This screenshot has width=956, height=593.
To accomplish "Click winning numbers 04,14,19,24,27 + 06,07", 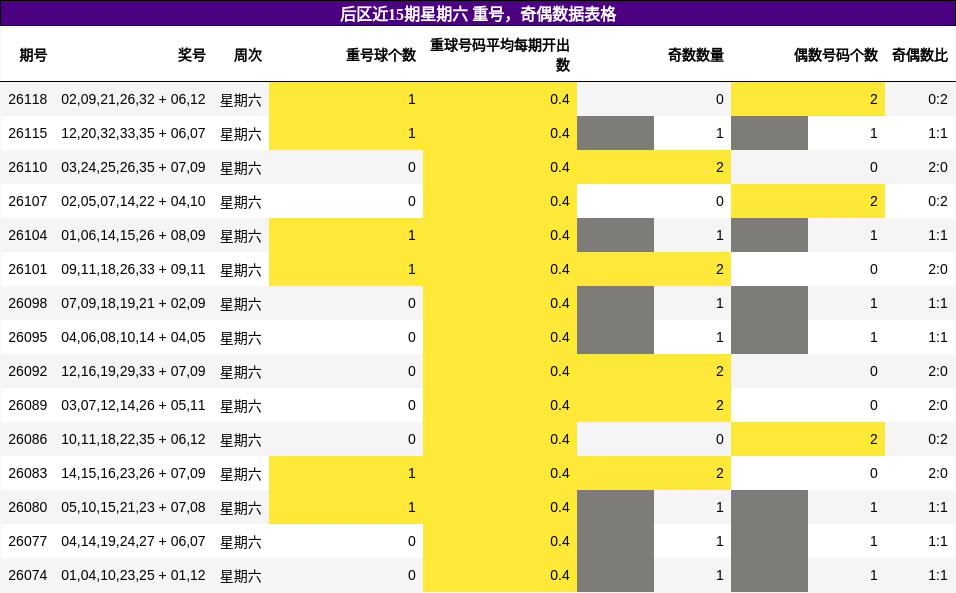I will coord(134,541).
